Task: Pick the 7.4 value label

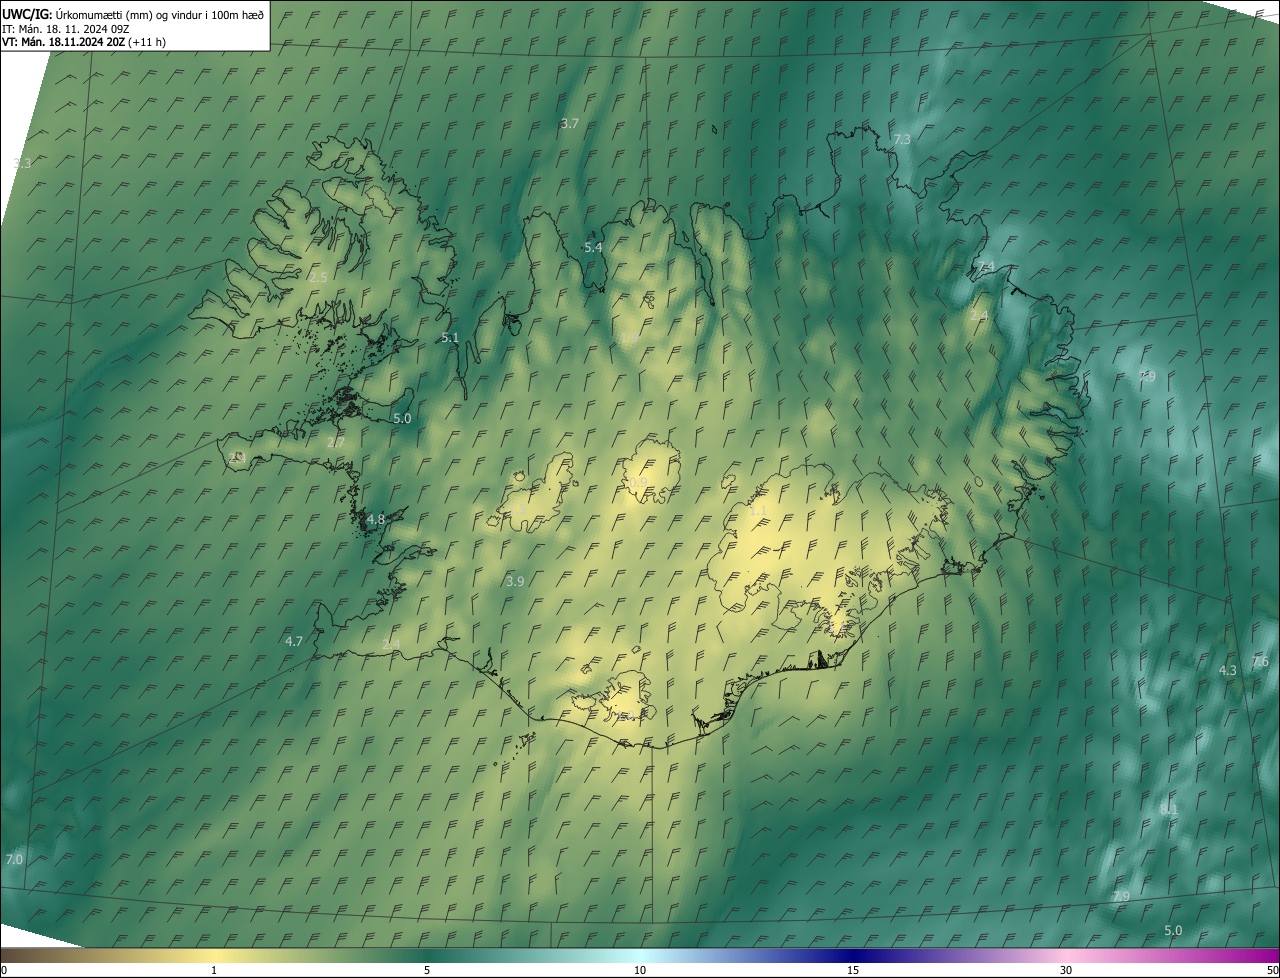Action: [986, 266]
